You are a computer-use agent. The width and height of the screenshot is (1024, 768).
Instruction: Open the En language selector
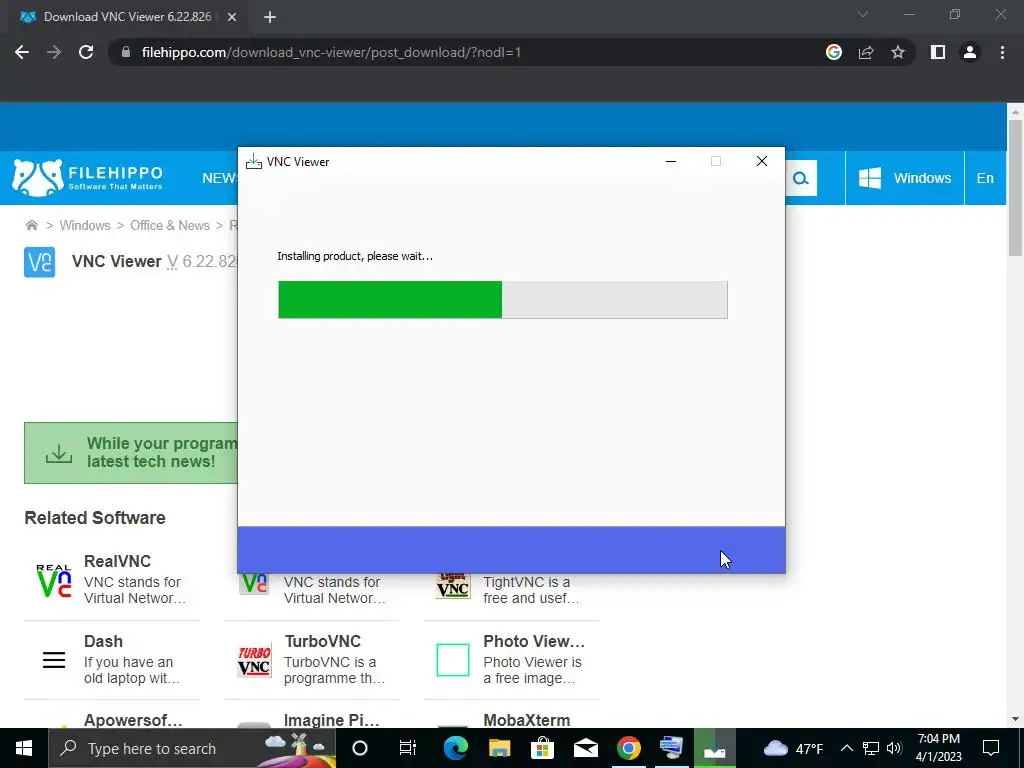coord(985,178)
